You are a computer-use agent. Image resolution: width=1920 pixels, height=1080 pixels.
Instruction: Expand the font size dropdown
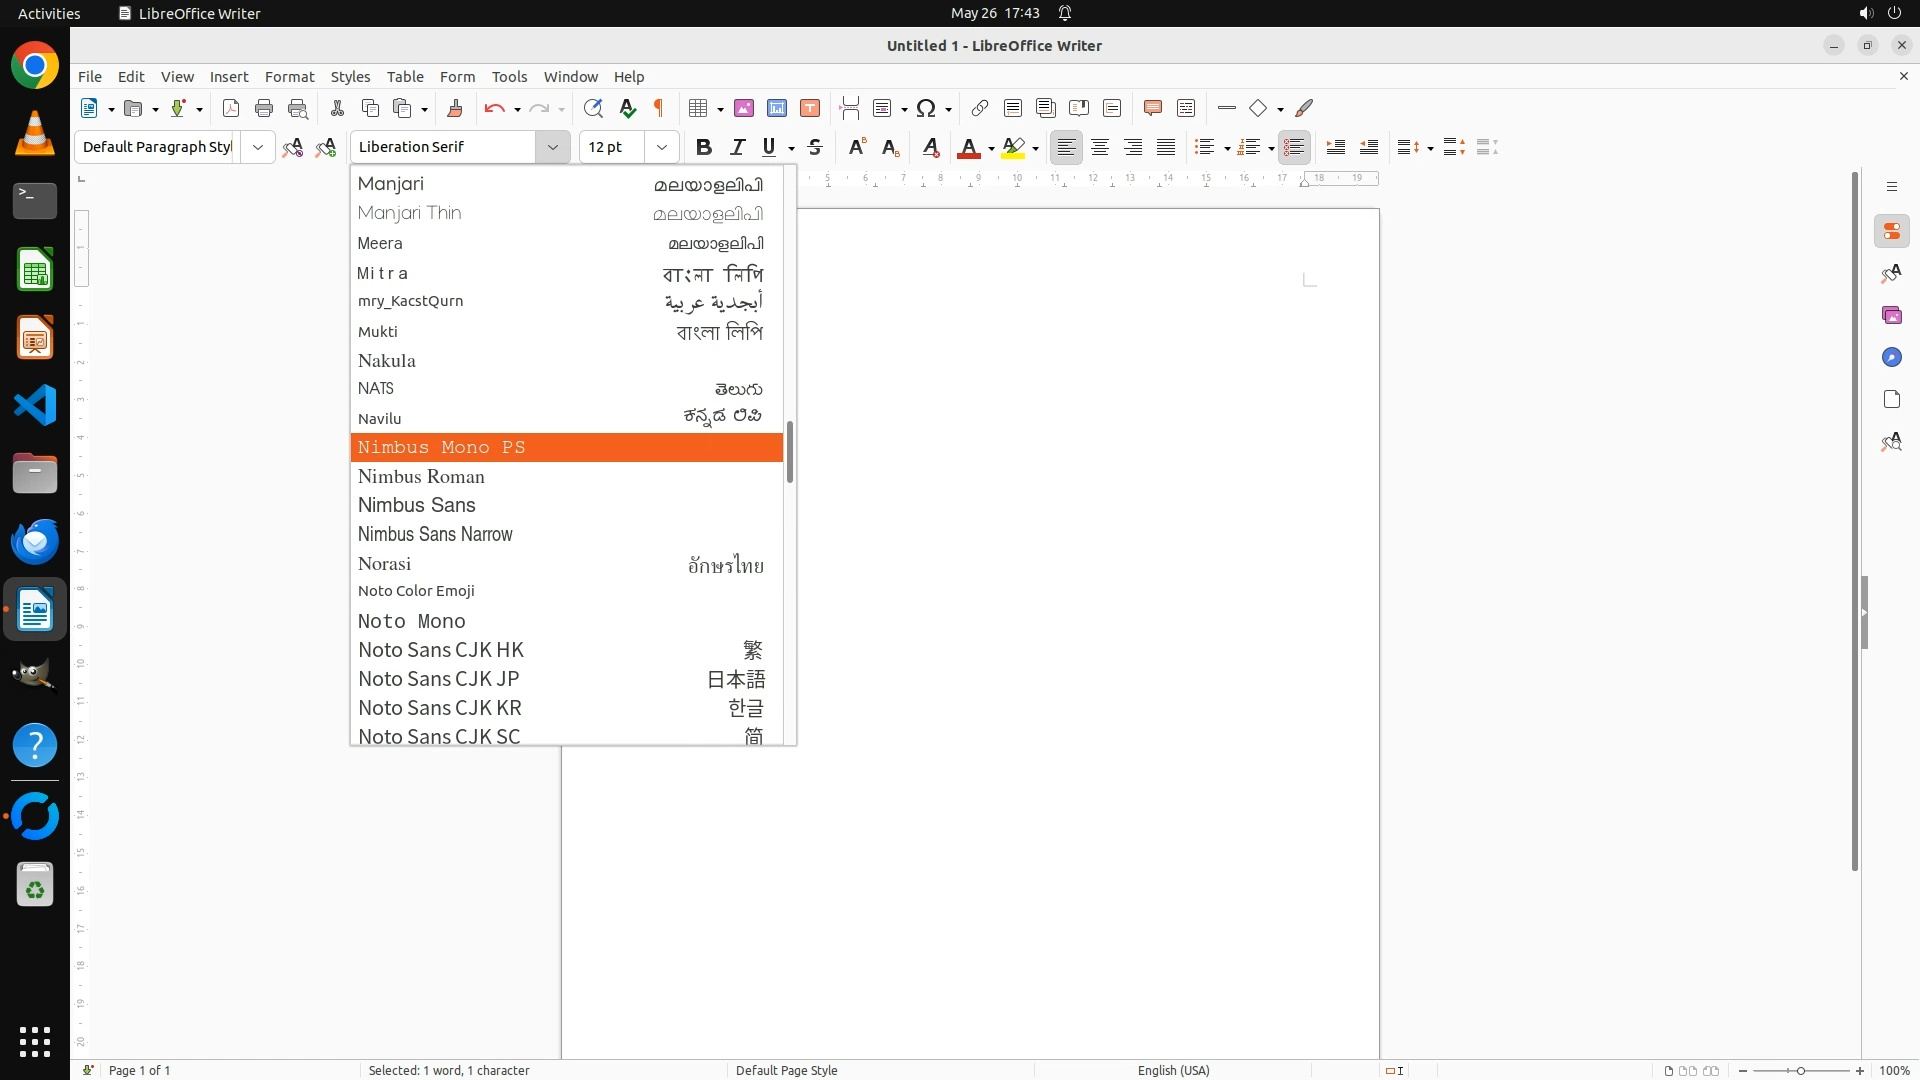click(661, 147)
